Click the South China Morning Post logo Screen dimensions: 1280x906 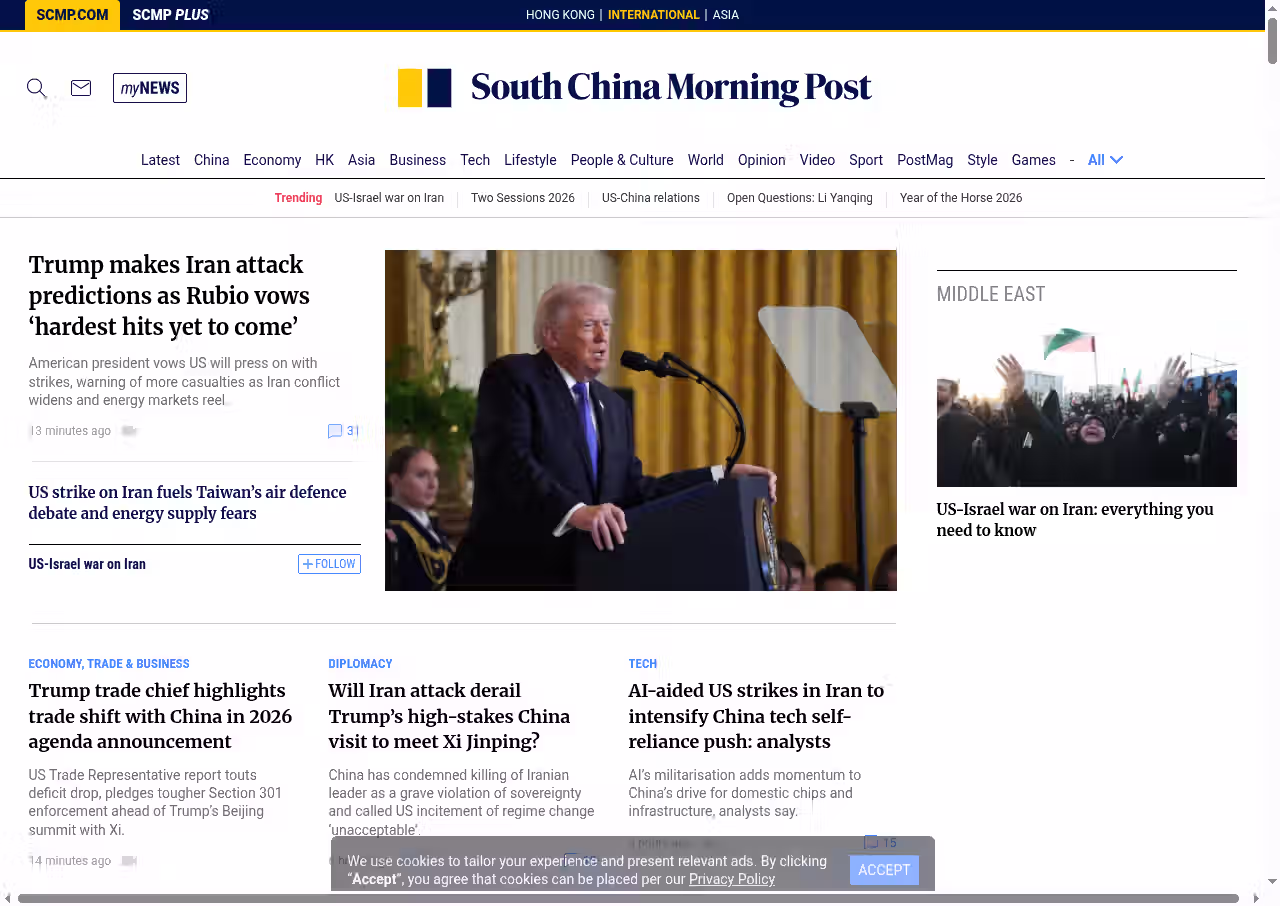click(635, 88)
